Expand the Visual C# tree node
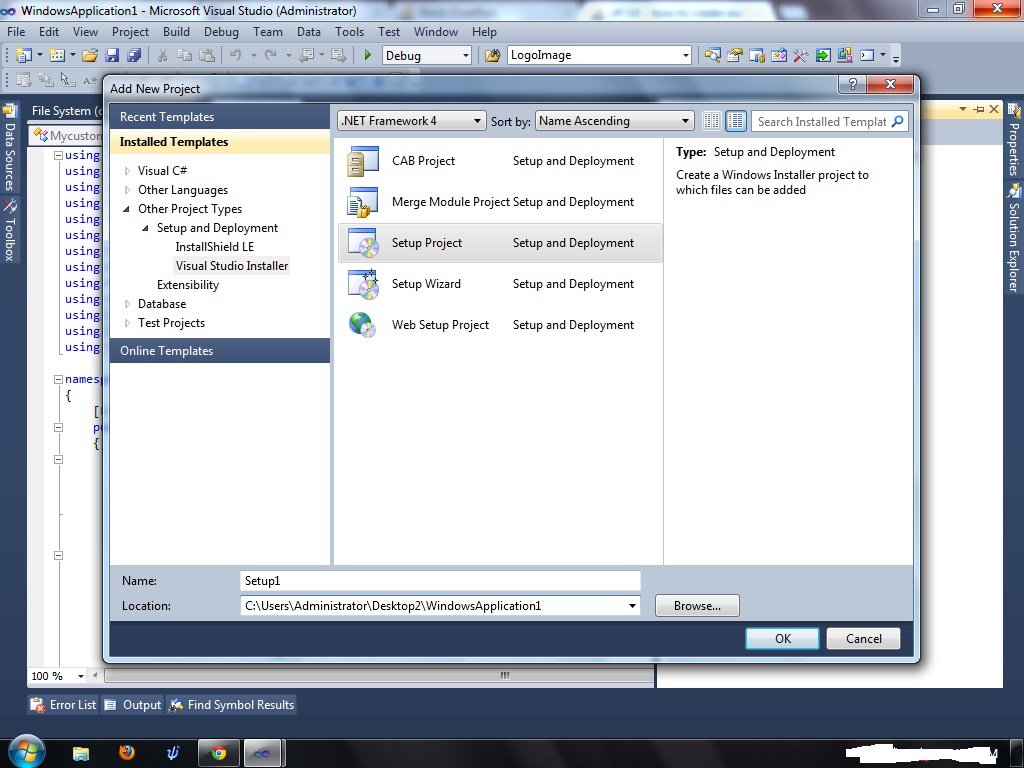The width and height of the screenshot is (1024, 768). 128,171
